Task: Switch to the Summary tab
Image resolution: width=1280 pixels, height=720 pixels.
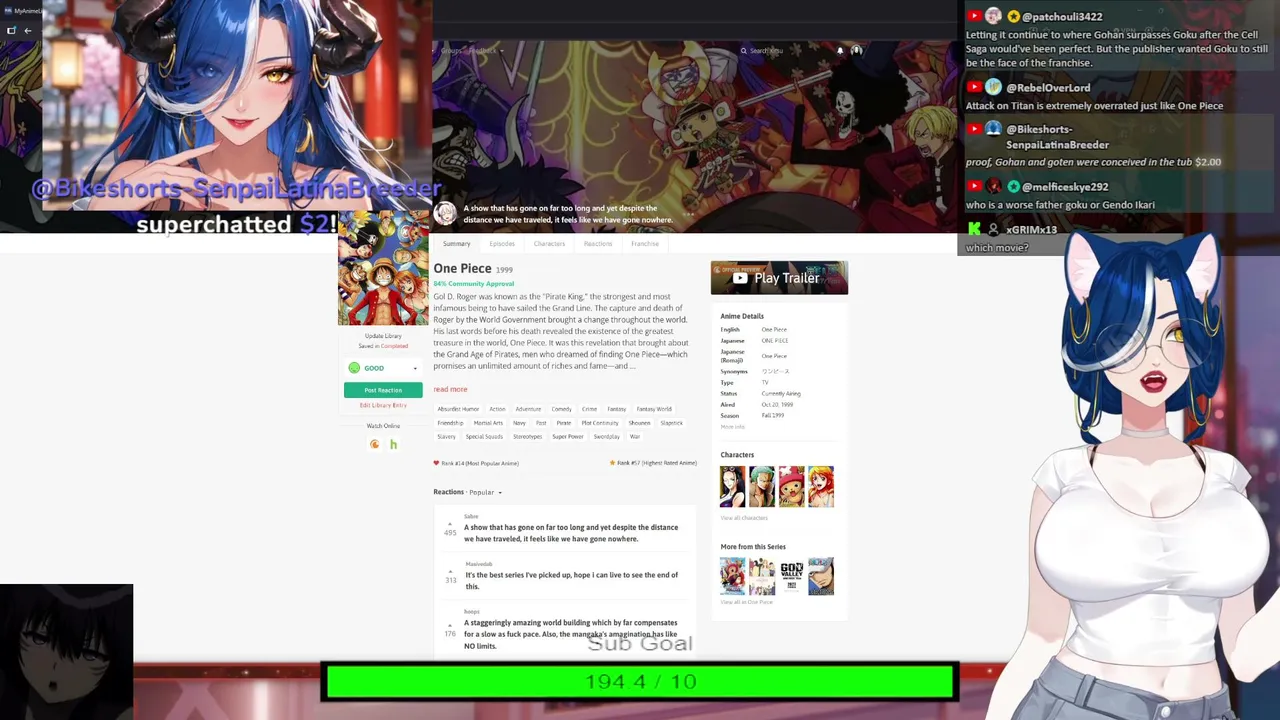Action: pyautogui.click(x=456, y=244)
